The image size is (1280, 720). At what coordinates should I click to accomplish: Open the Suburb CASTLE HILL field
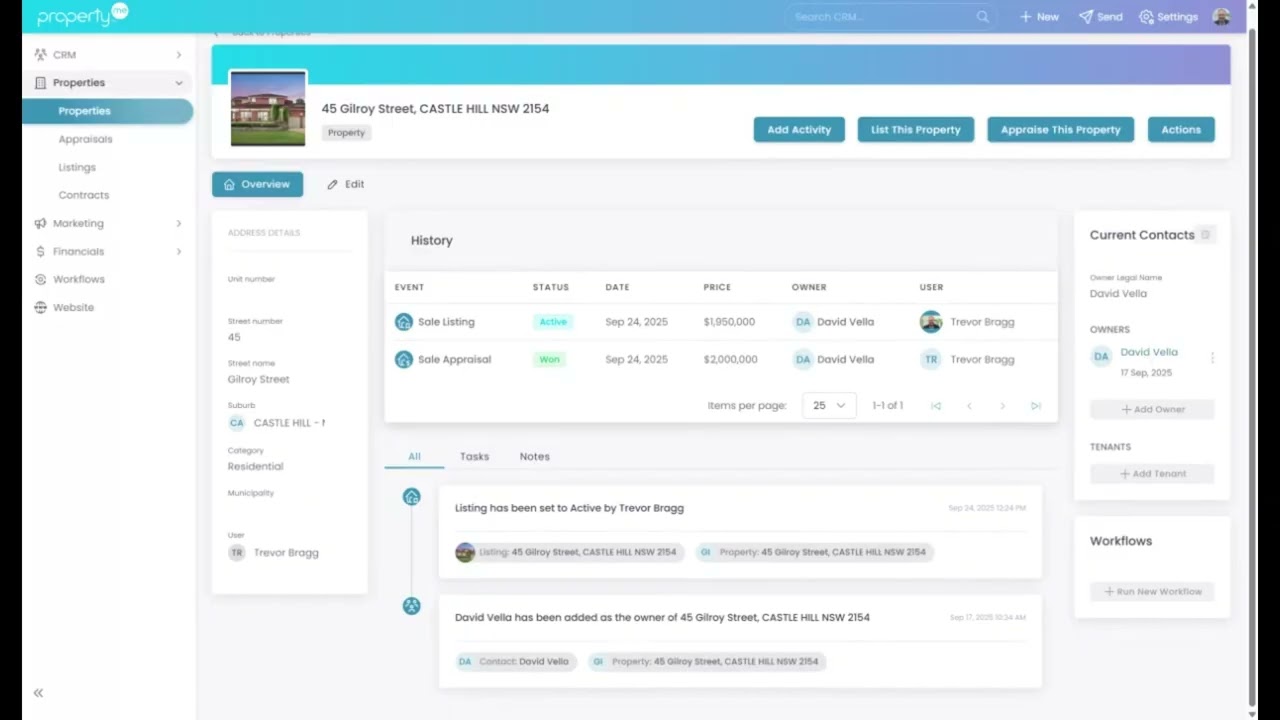click(277, 423)
